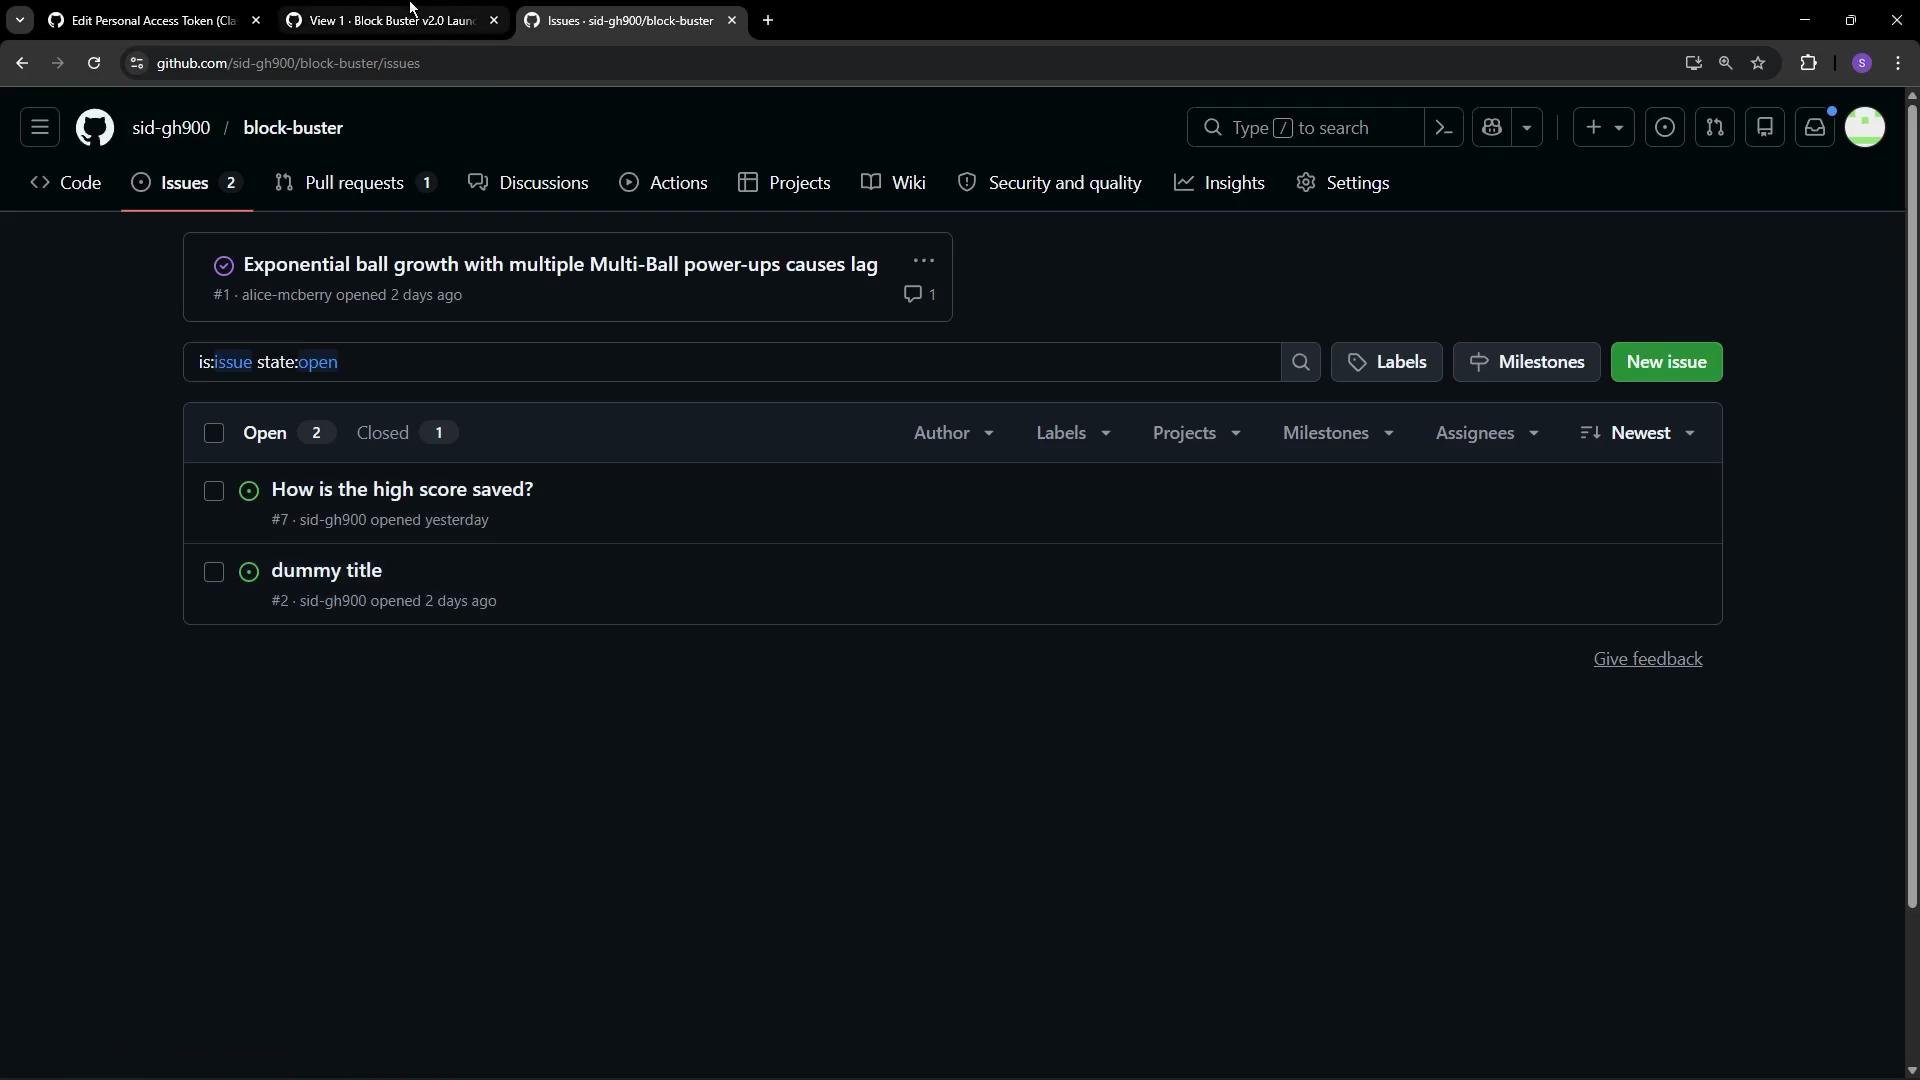Open repository Settings tab
The height and width of the screenshot is (1080, 1920).
tap(1343, 183)
